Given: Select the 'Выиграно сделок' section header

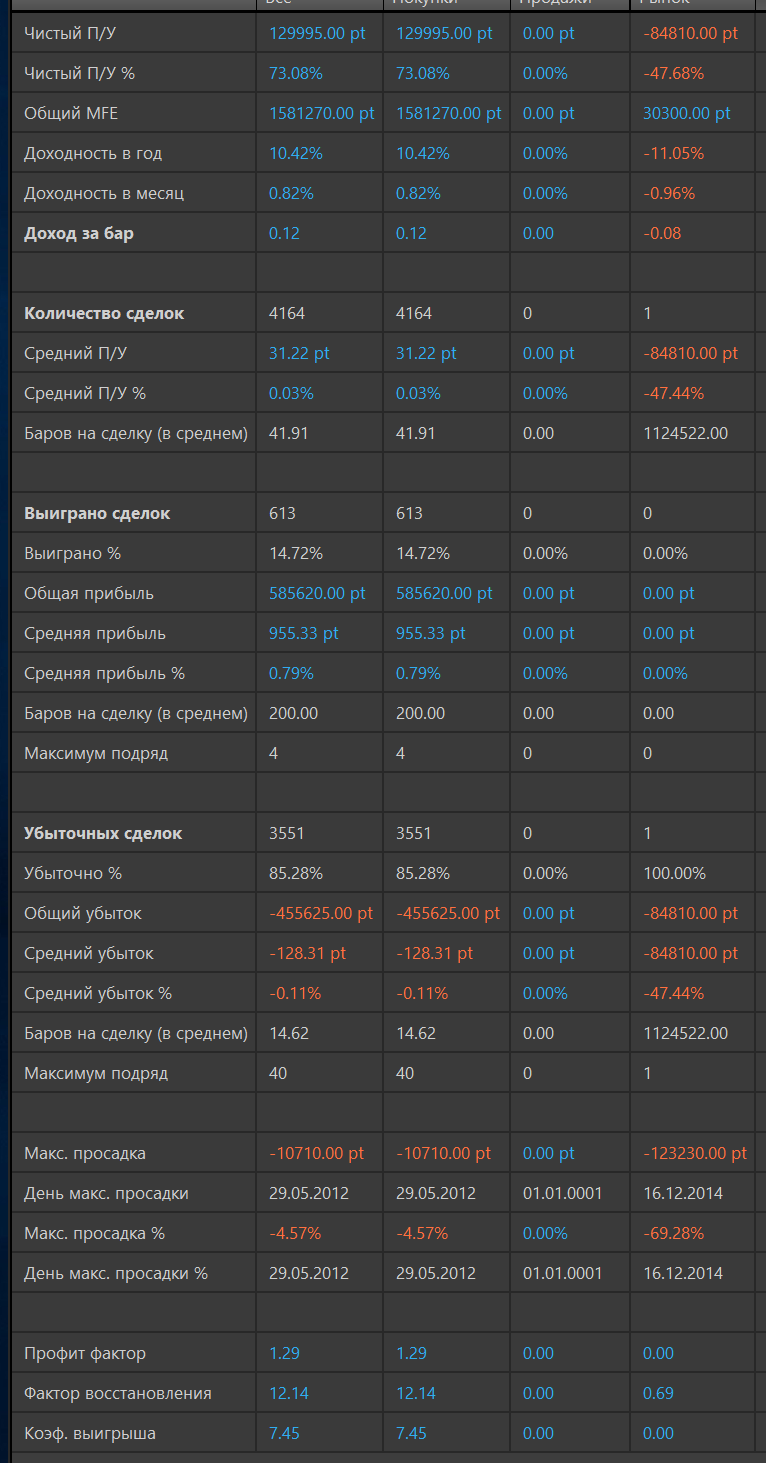Looking at the screenshot, I should coord(97,513).
